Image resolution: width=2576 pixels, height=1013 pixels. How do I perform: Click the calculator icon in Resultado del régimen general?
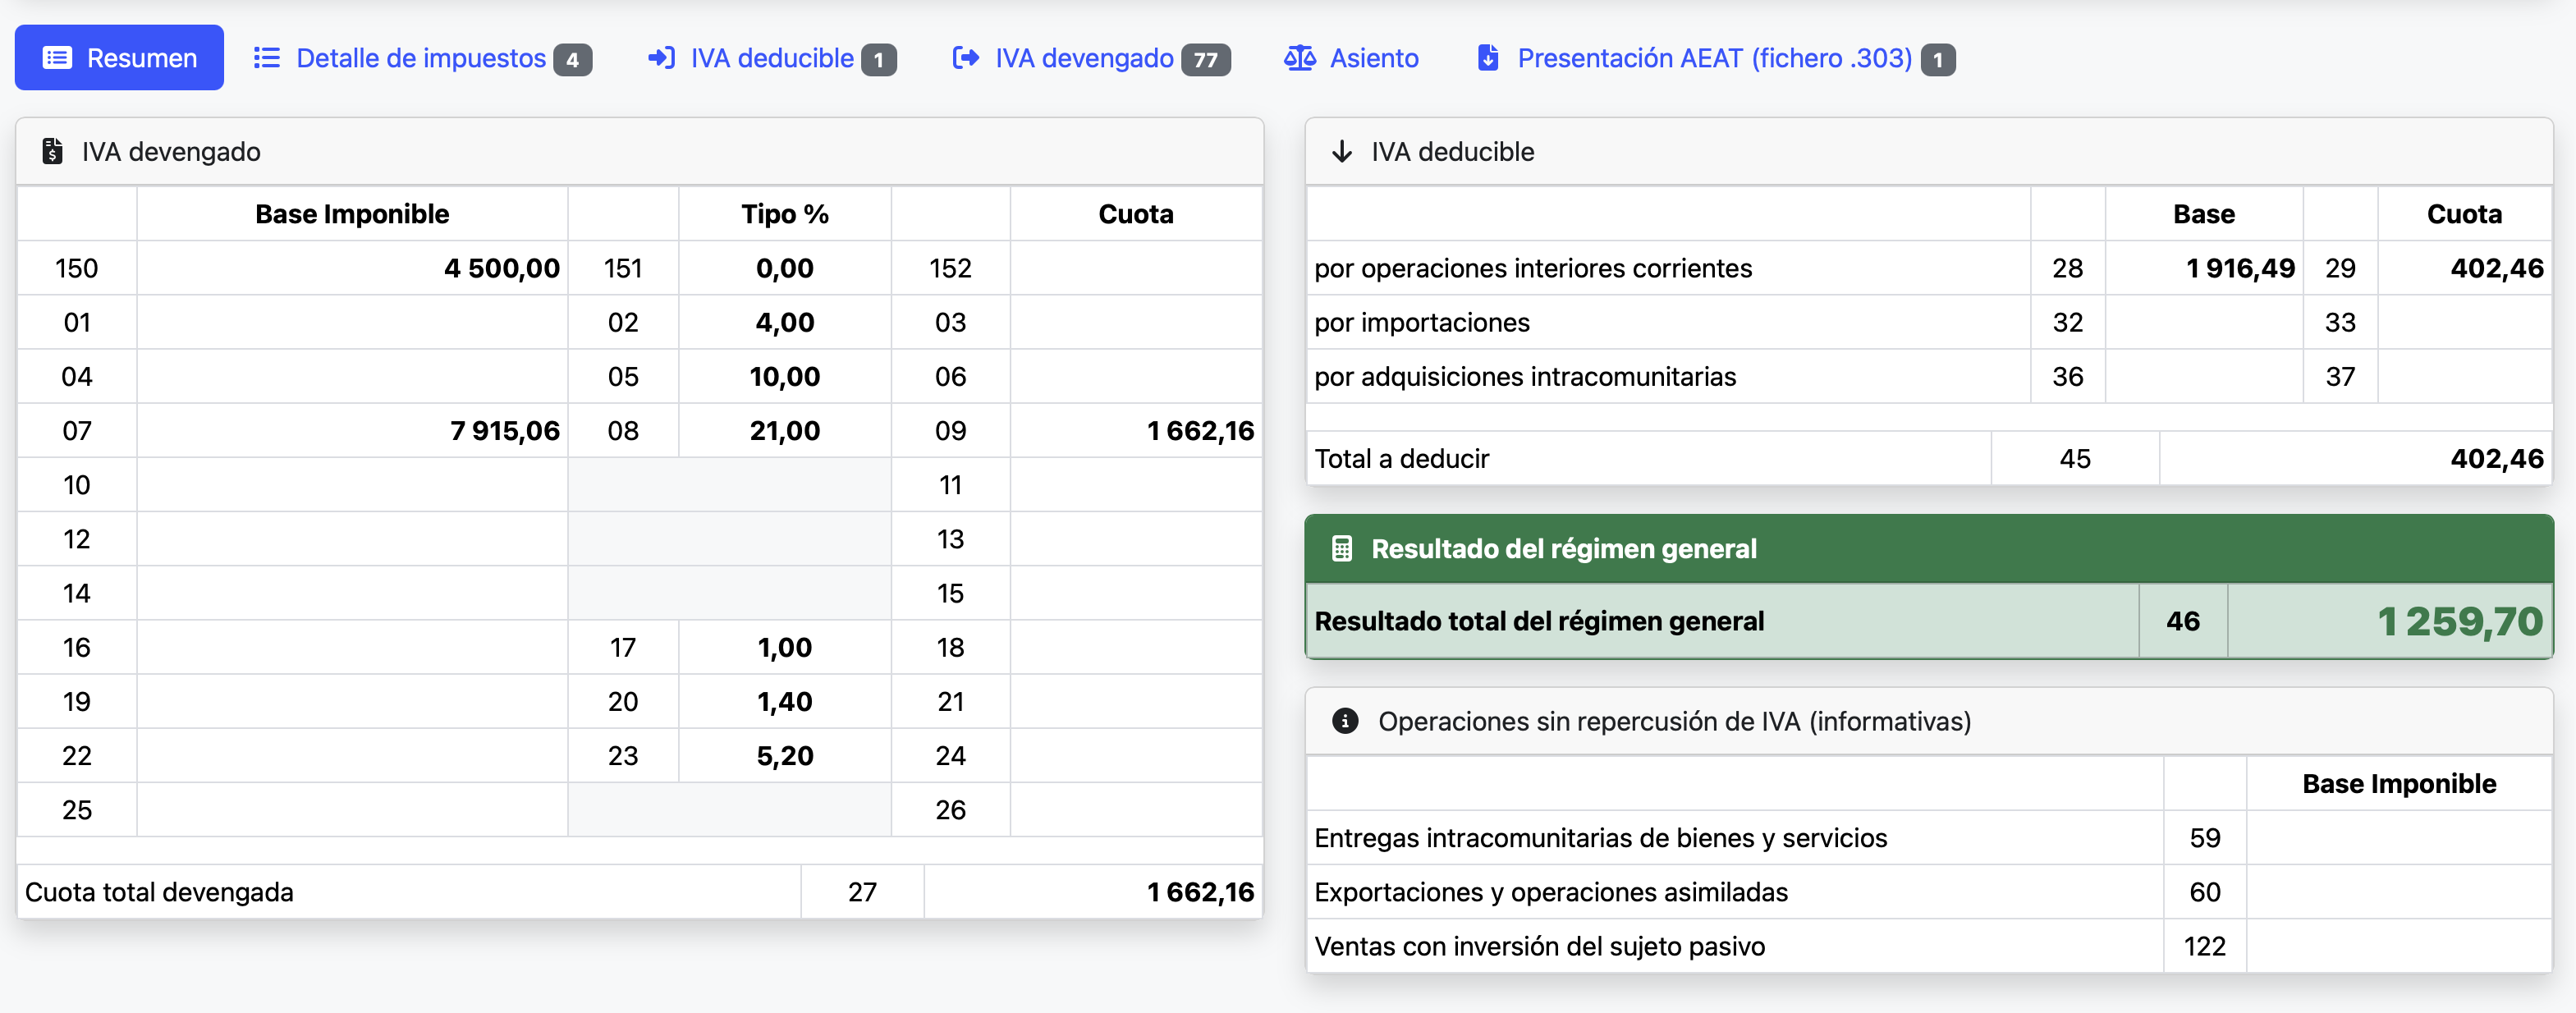click(x=1342, y=548)
